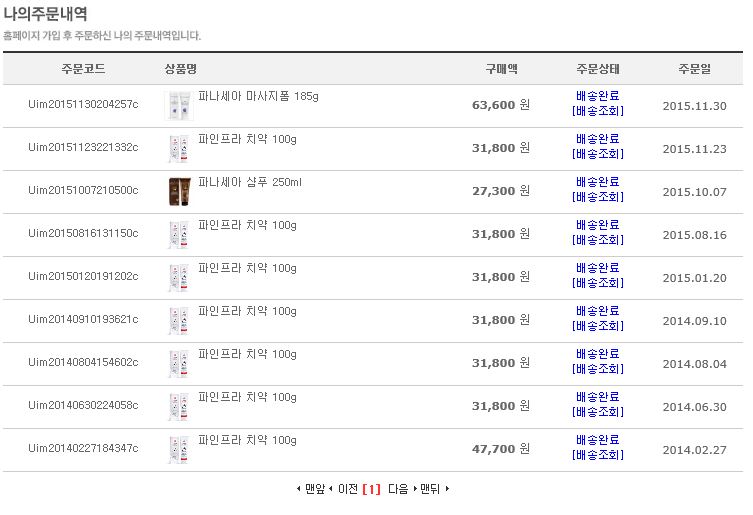The image size is (753, 515).
Task: Click order code Uim20140630224058c
Action: pos(83,406)
